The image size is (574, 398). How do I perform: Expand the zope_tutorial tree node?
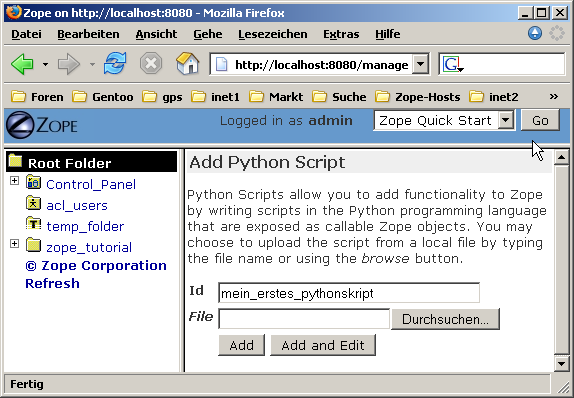point(14,243)
